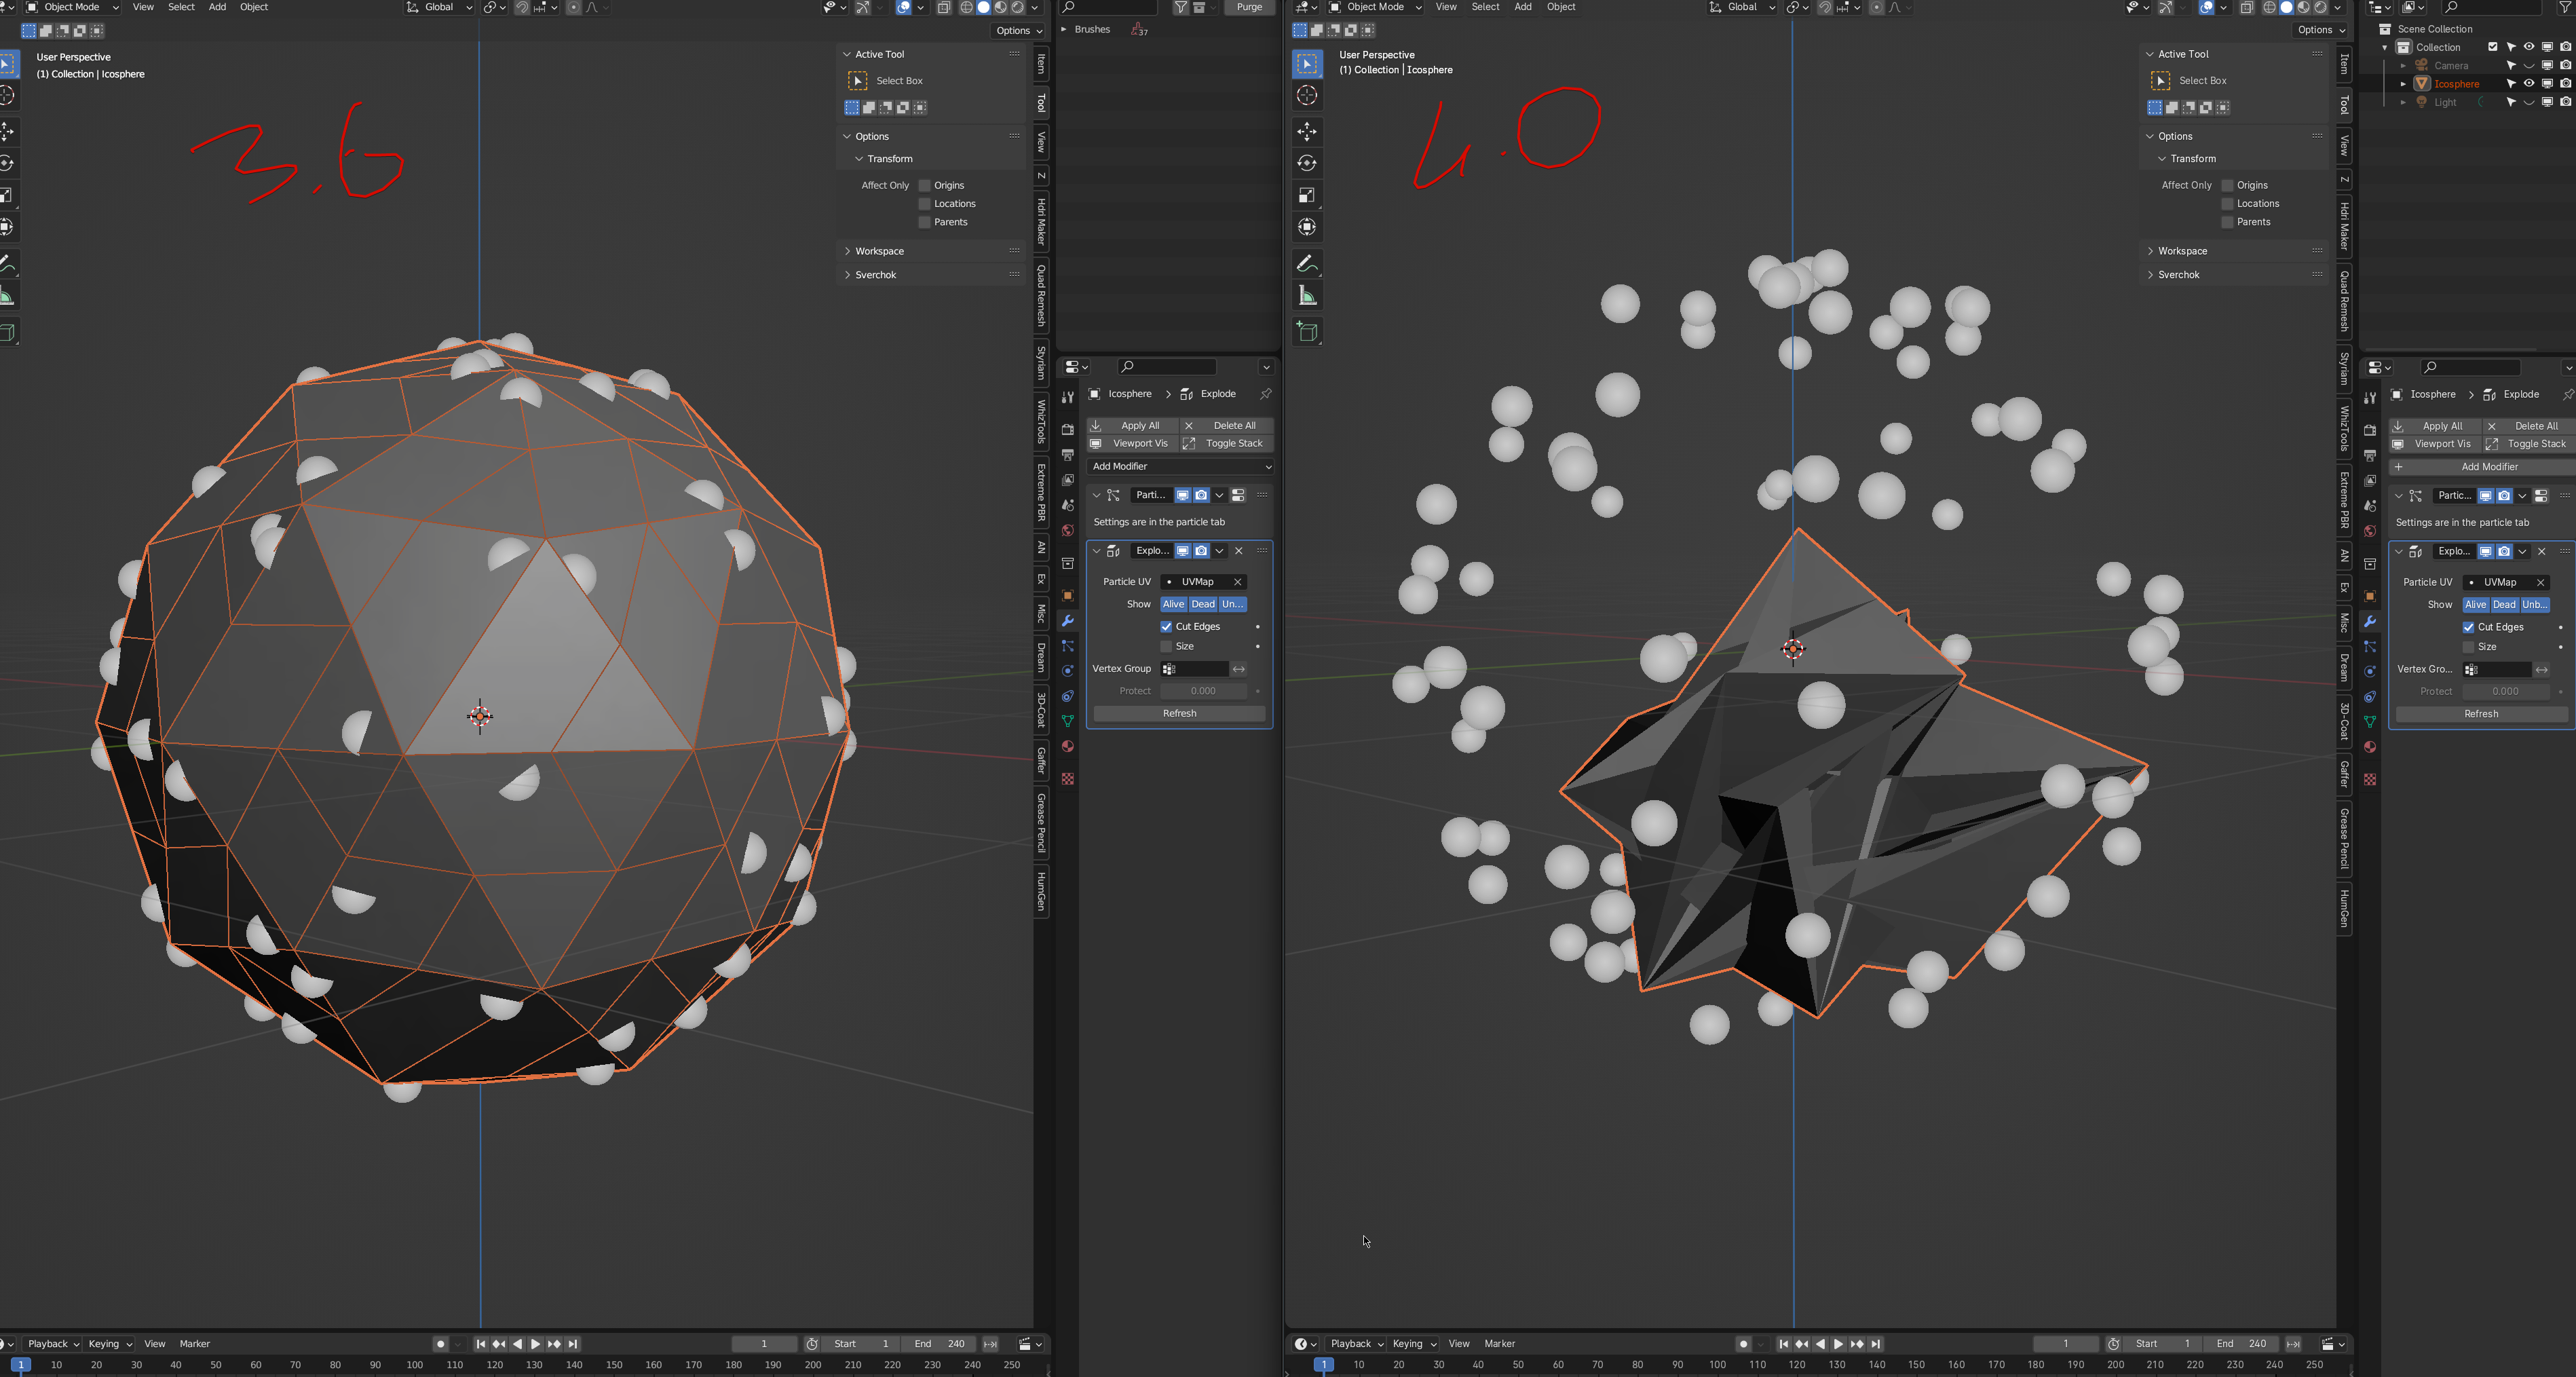
Task: Open Object Mode dropdown in 4.0 viewport
Action: click(1376, 7)
